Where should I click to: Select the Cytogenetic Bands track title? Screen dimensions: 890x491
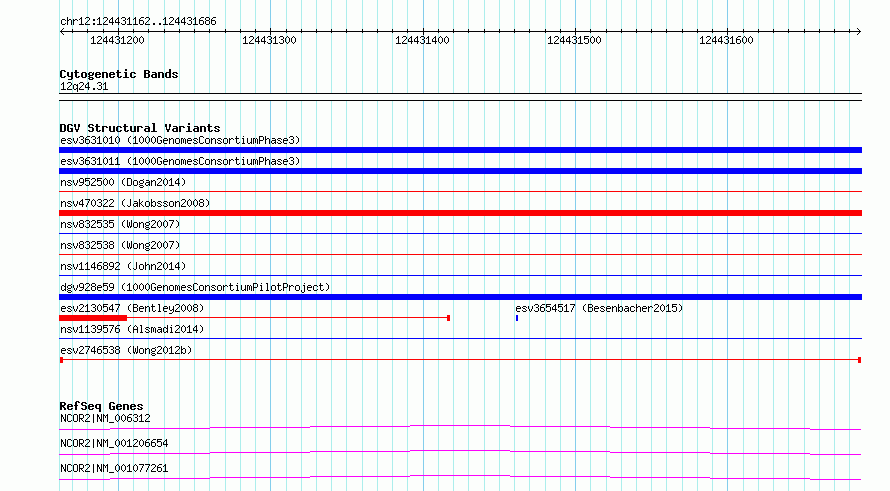tap(119, 74)
